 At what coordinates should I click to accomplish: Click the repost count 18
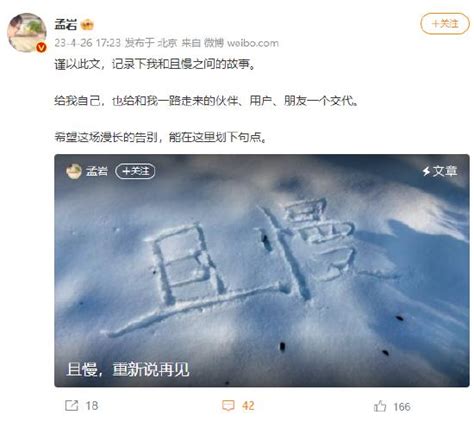(92, 406)
